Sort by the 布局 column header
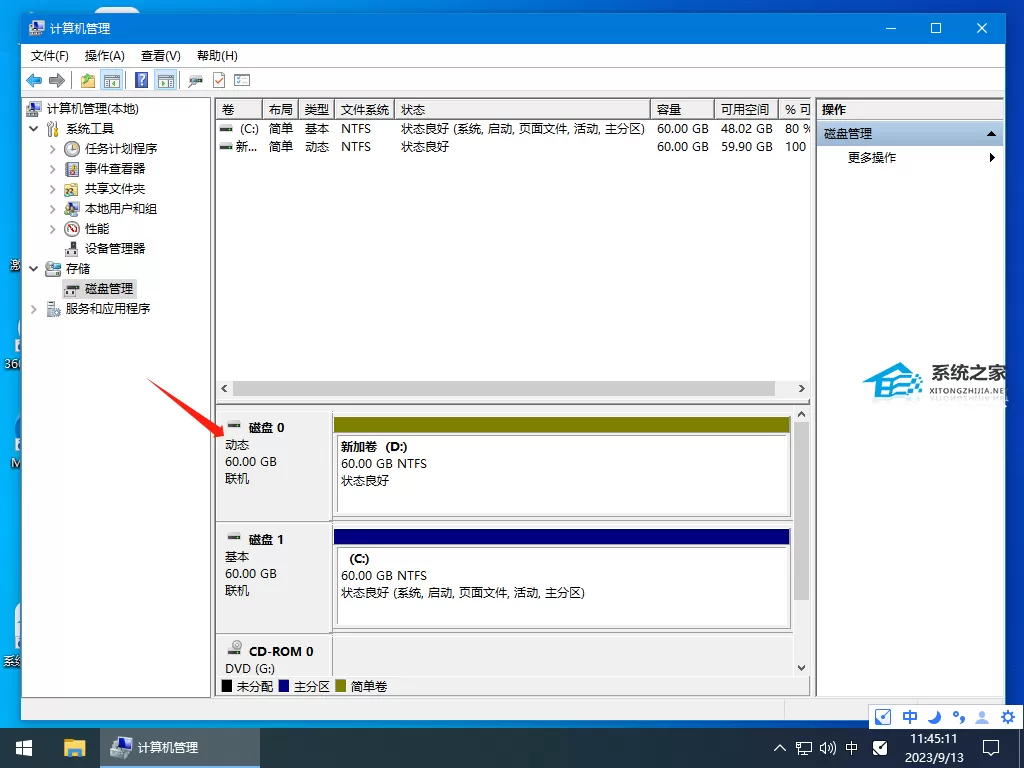Image resolution: width=1024 pixels, height=768 pixels. [x=281, y=109]
